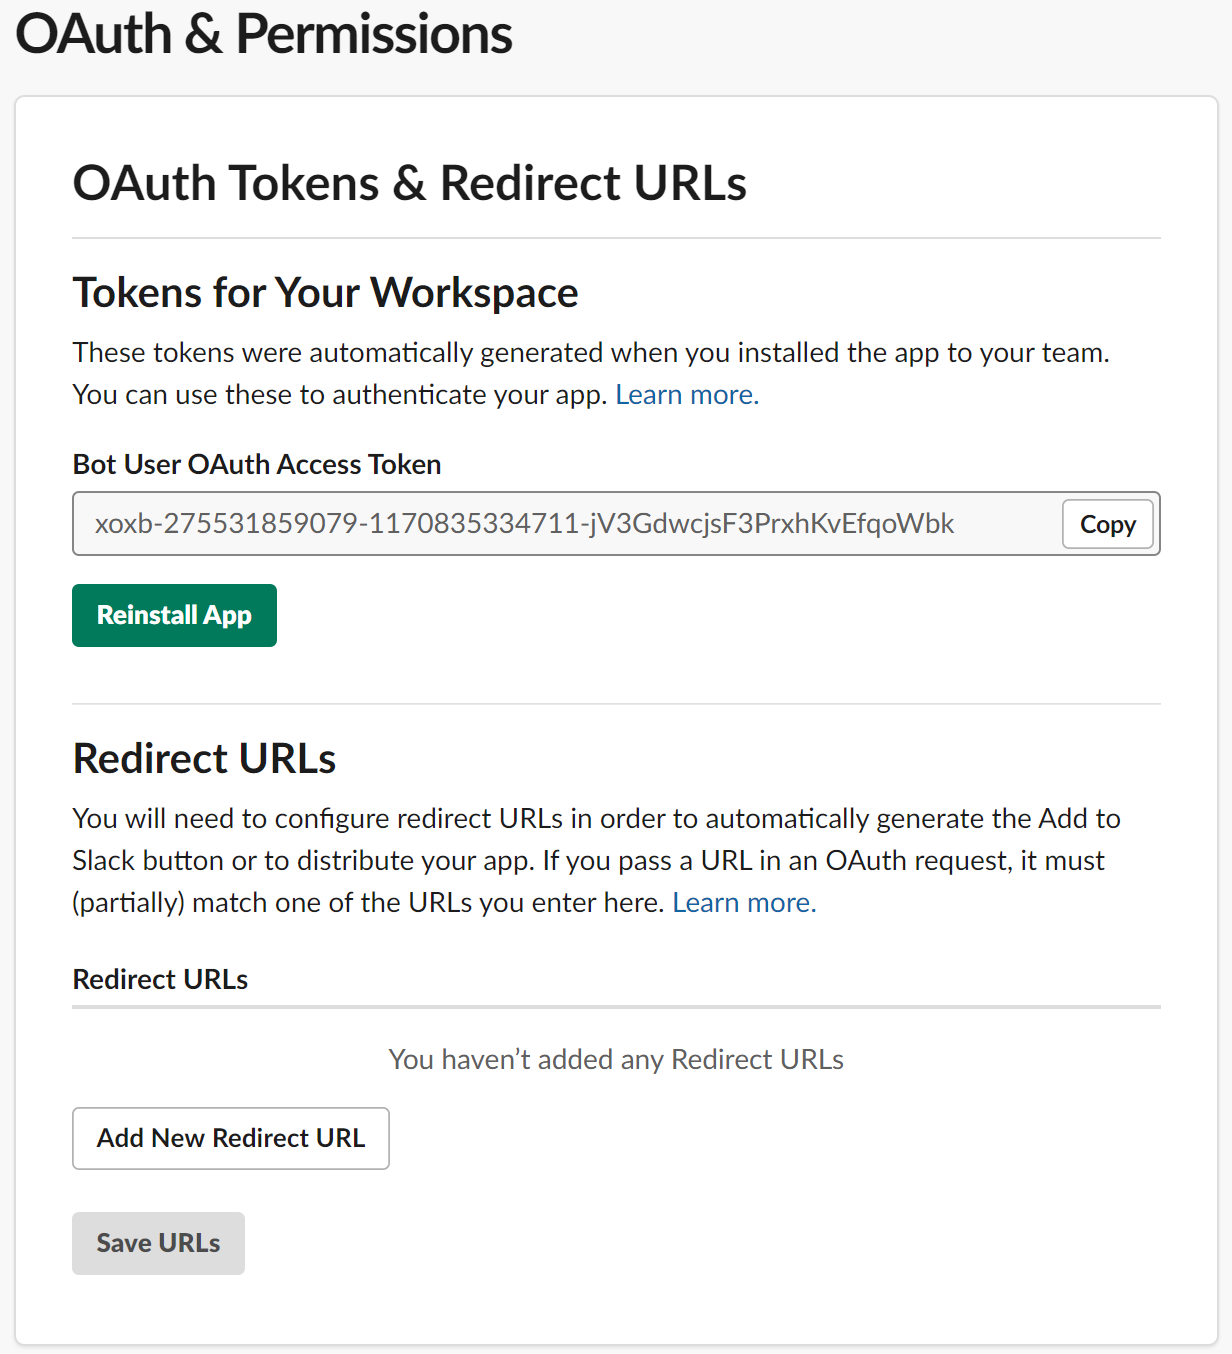Open Learn more link about redirect URLs
Screen dimensions: 1232x1354
744,903
